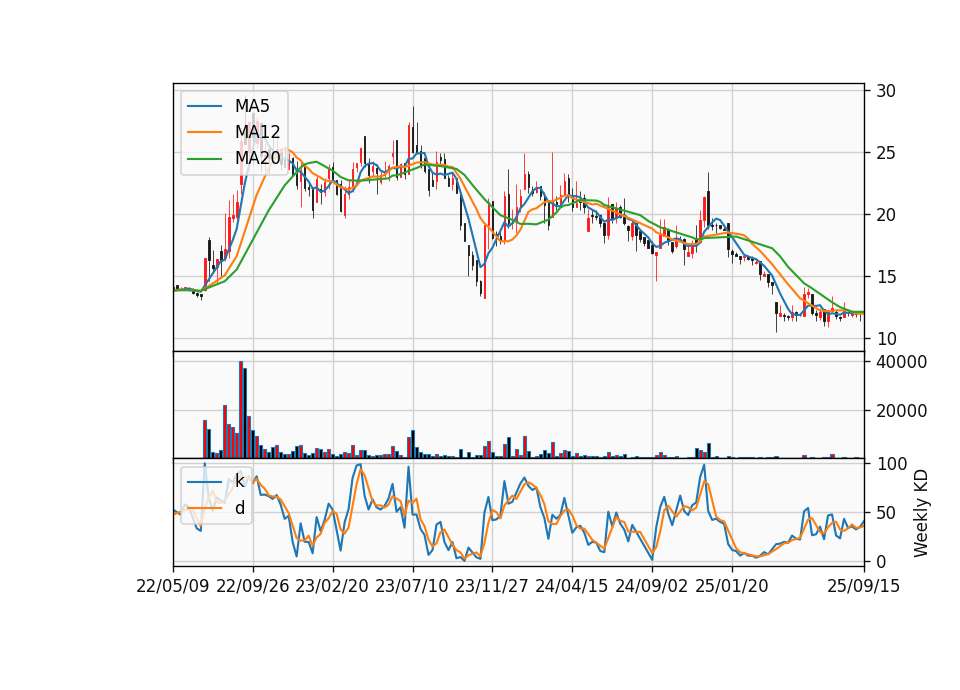Click the 24/09/02 date tick label

click(x=651, y=586)
